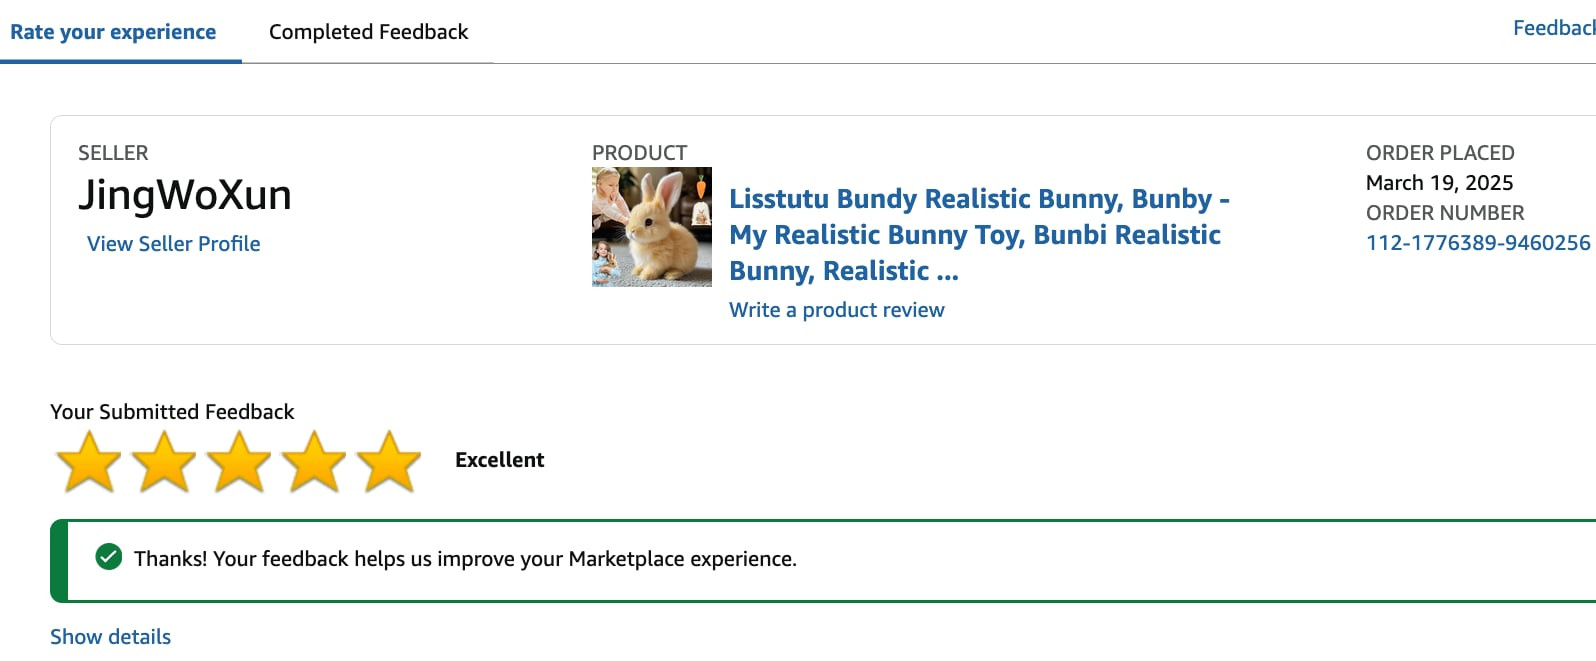Click the Feedback link at top right
The height and width of the screenshot is (661, 1596).
click(x=1553, y=28)
